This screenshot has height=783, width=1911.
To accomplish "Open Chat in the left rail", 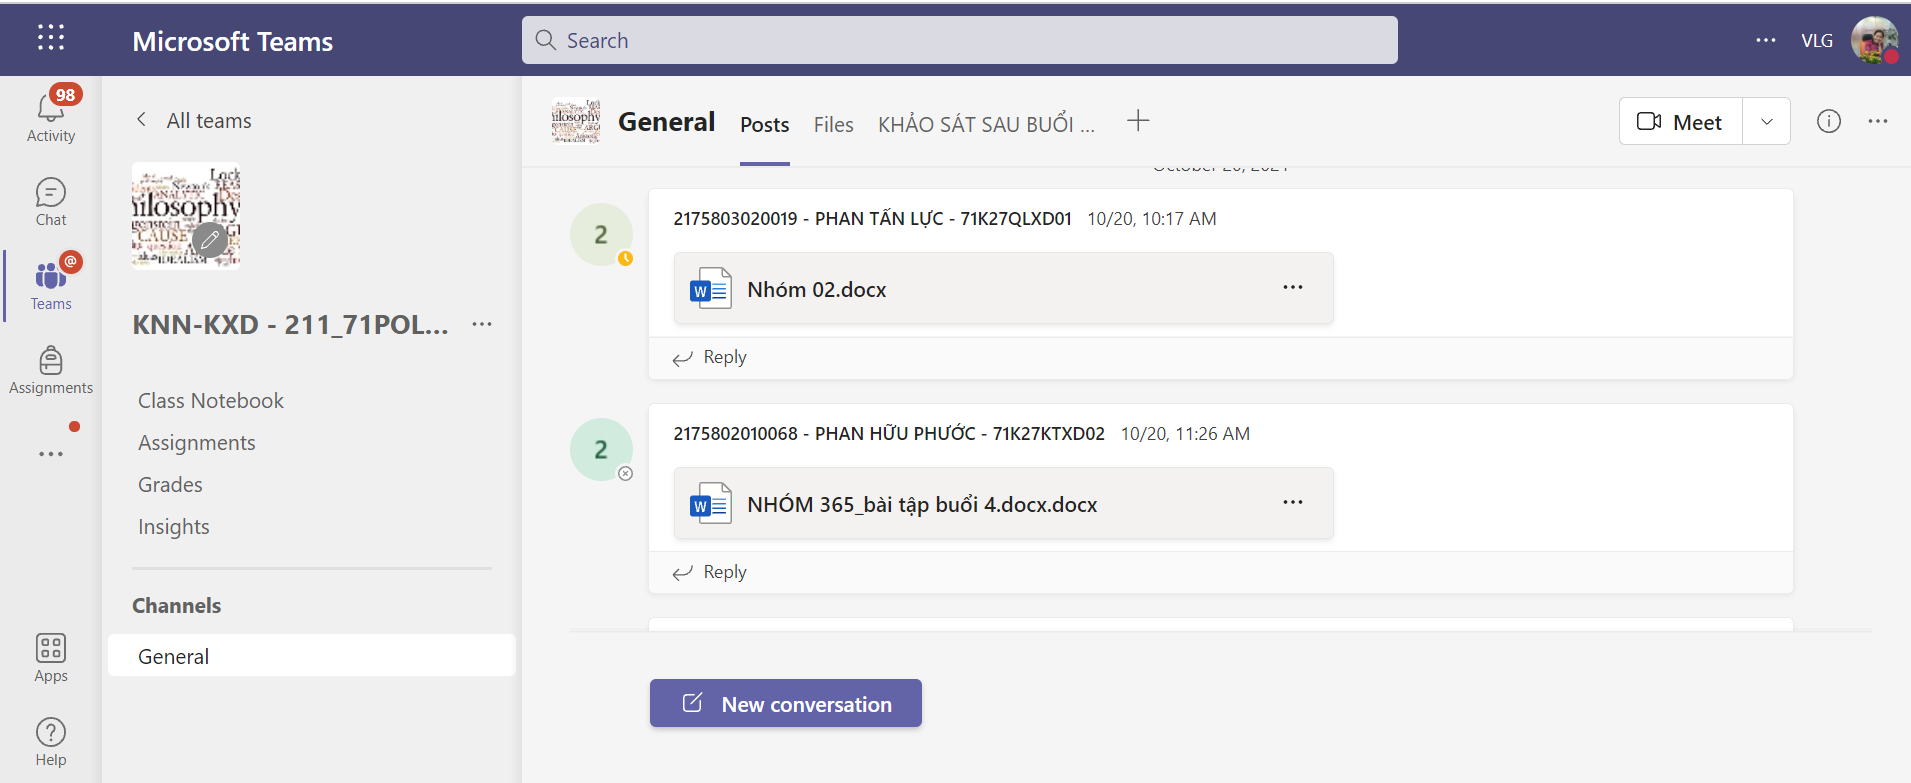I will (x=51, y=202).
